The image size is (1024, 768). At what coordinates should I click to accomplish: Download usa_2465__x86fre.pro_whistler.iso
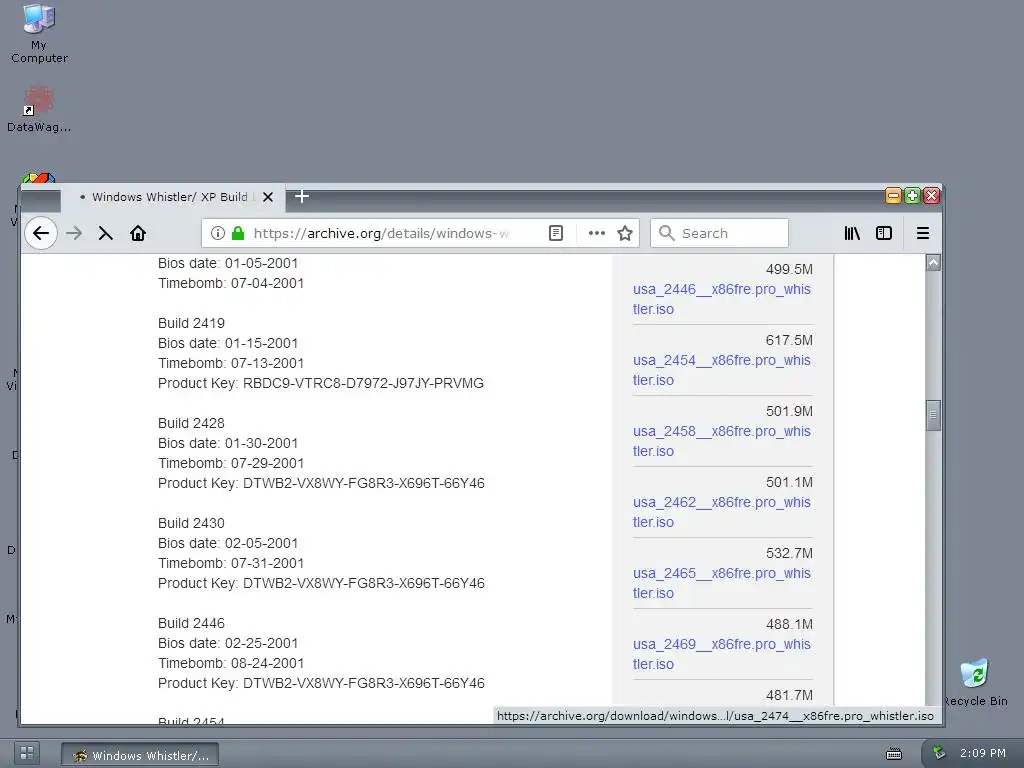[x=722, y=583]
